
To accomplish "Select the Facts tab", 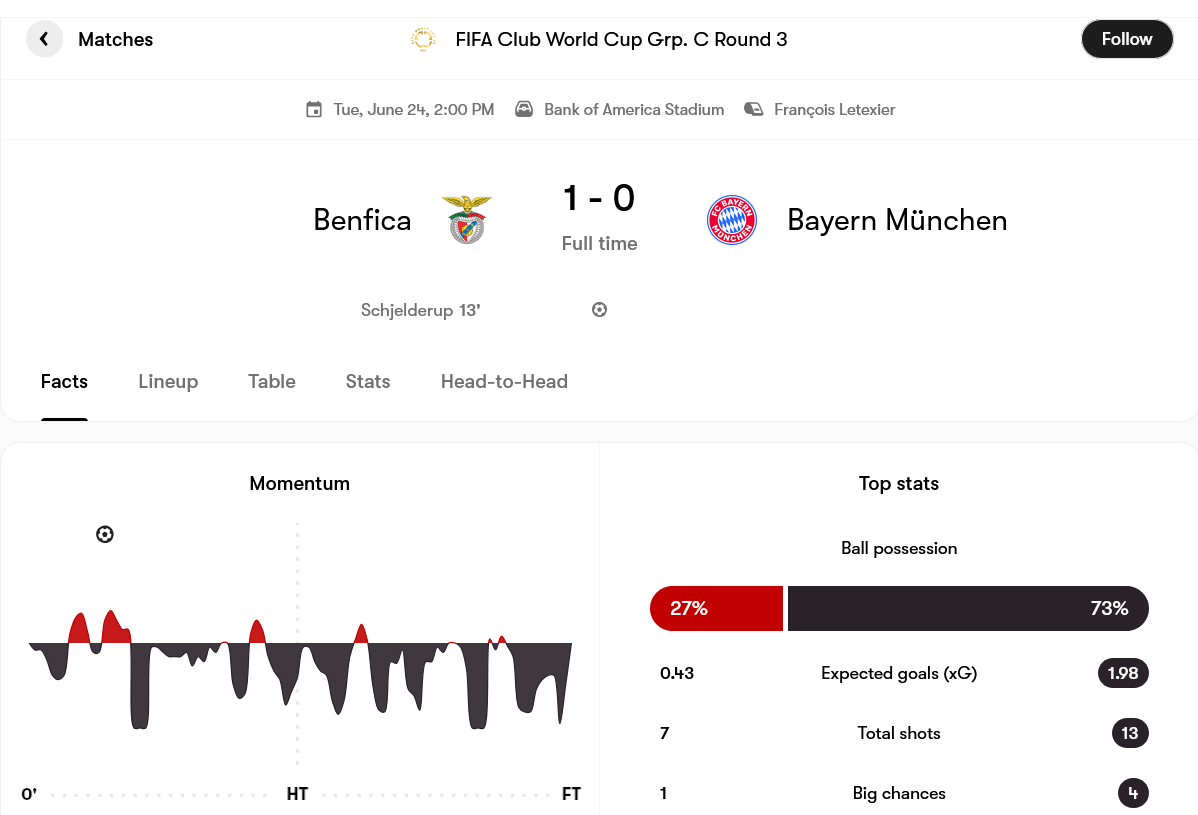I will coord(64,381).
